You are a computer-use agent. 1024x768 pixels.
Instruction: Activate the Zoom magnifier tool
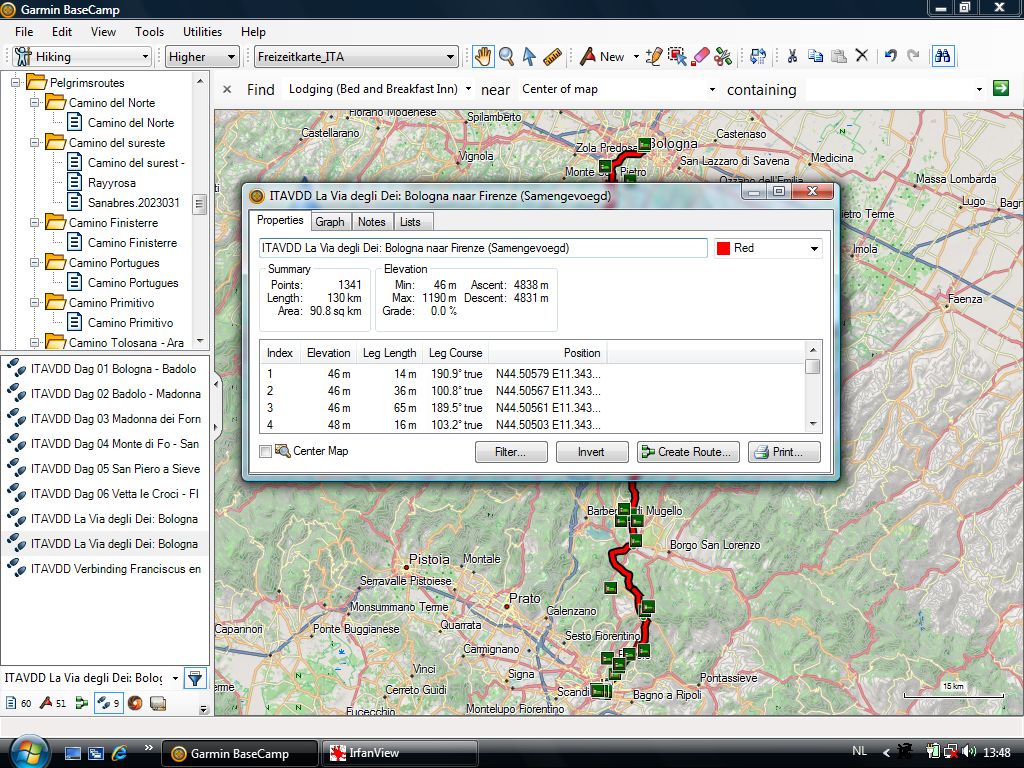tap(507, 57)
